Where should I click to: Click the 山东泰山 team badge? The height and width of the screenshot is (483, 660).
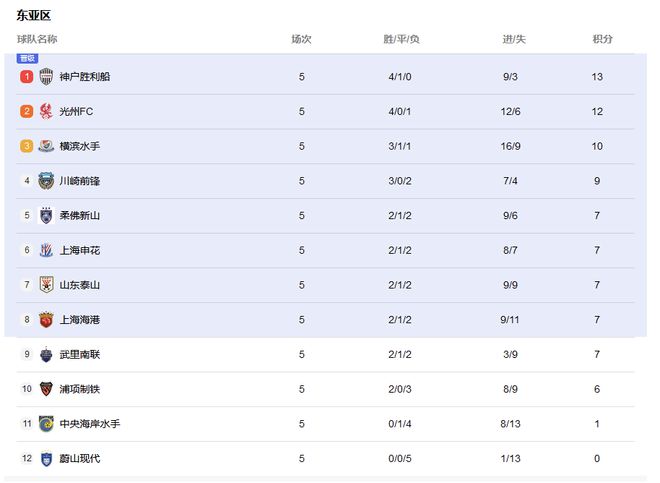coord(46,285)
